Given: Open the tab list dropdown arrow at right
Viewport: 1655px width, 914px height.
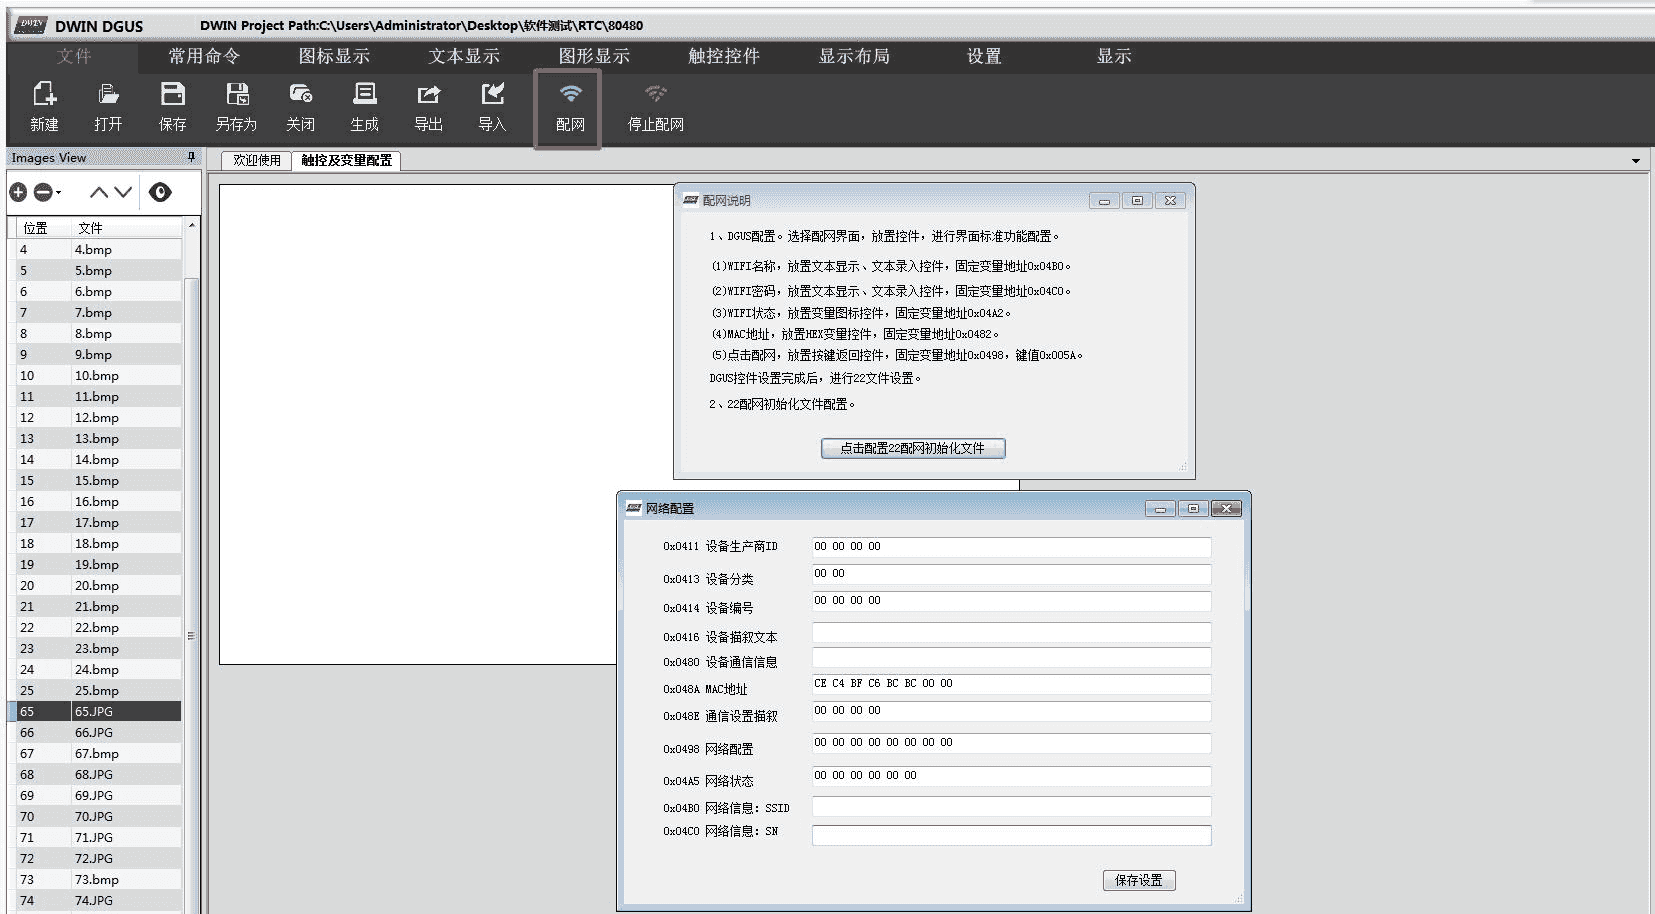Looking at the screenshot, I should [x=1636, y=161].
